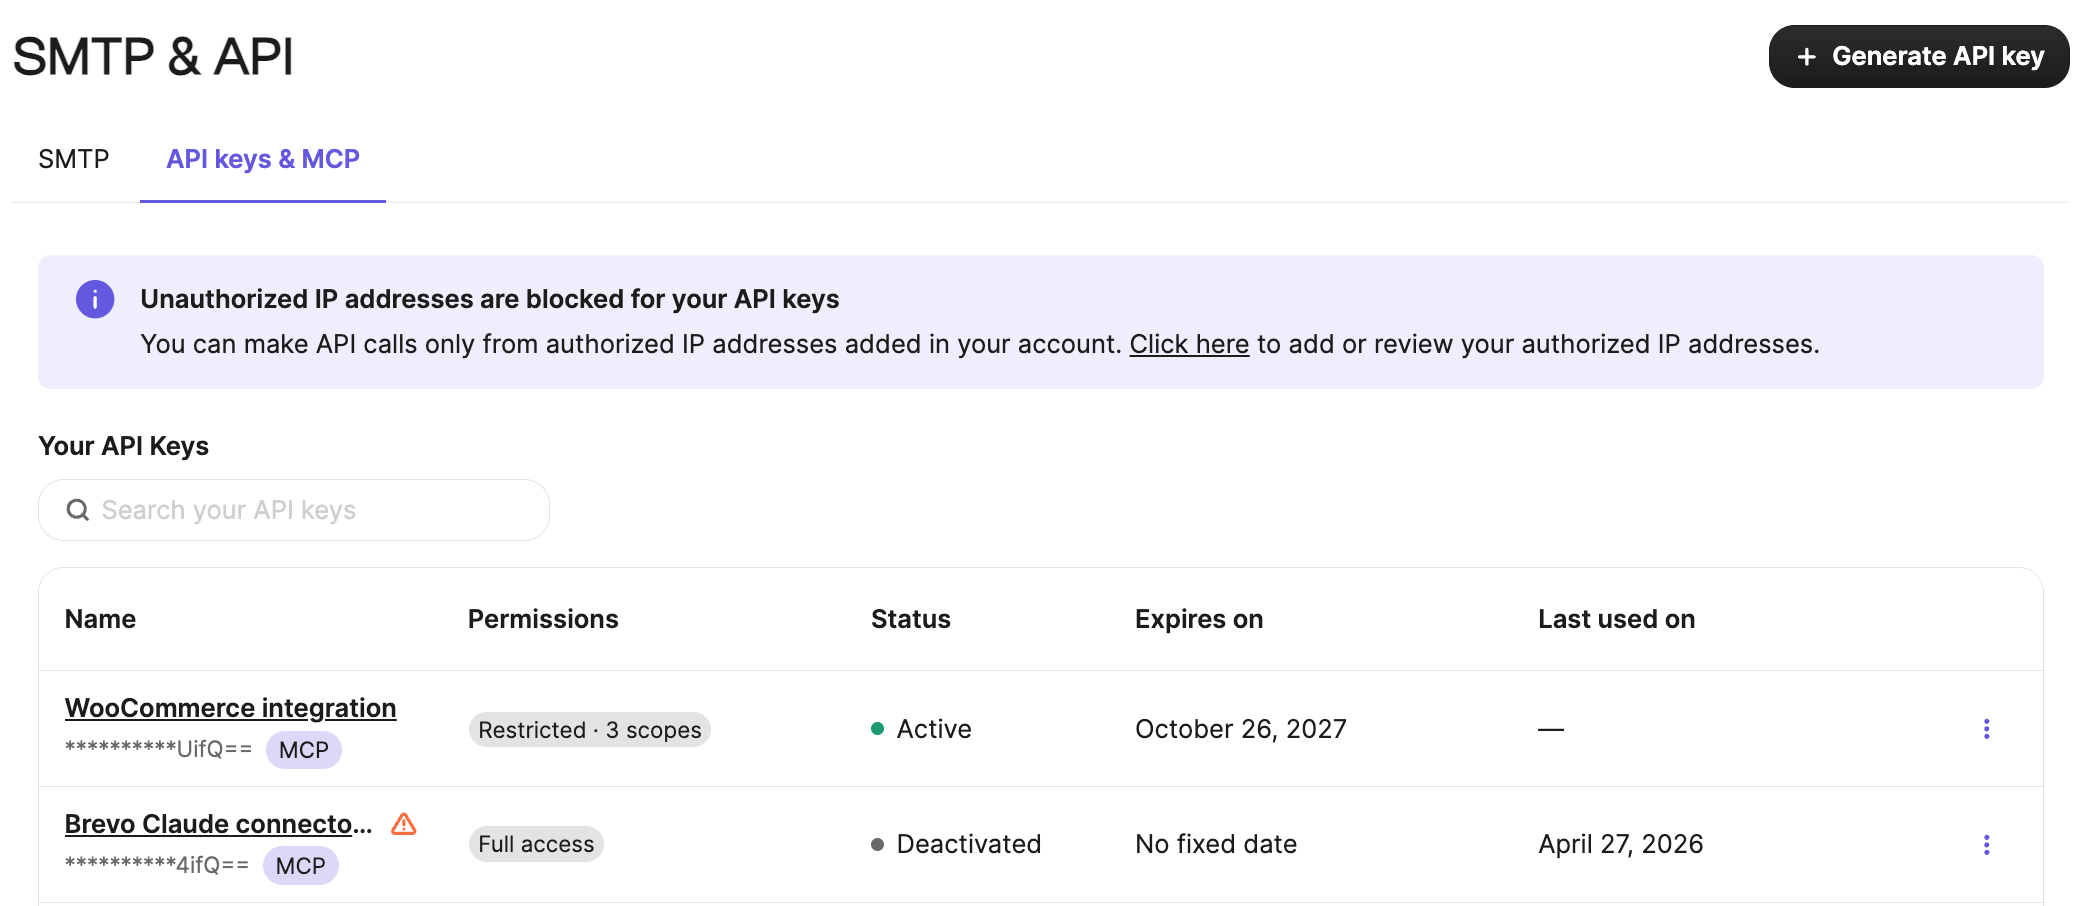Click the search magnifier icon
The height and width of the screenshot is (906, 2076).
coord(77,510)
